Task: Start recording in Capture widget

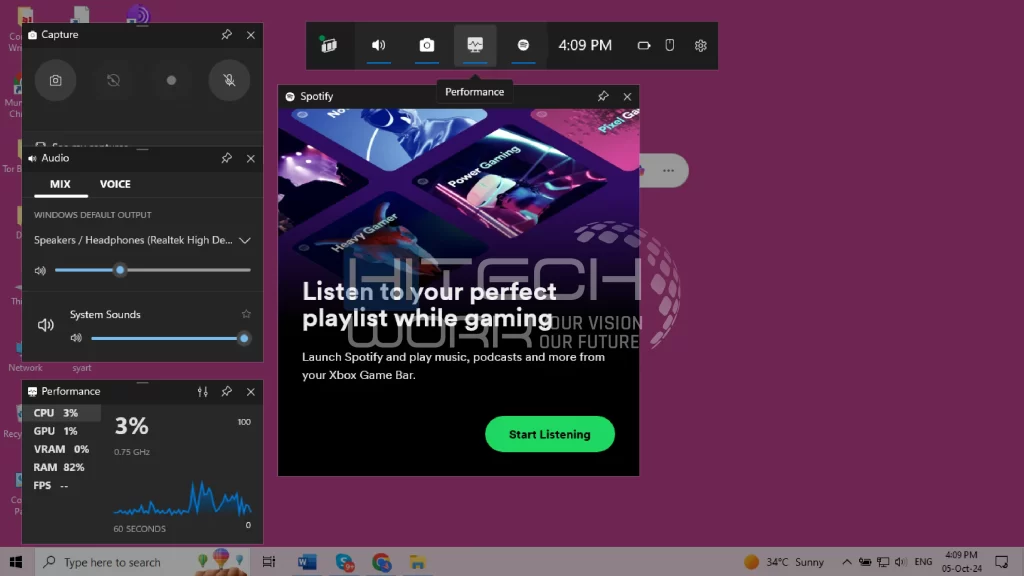Action: (171, 80)
